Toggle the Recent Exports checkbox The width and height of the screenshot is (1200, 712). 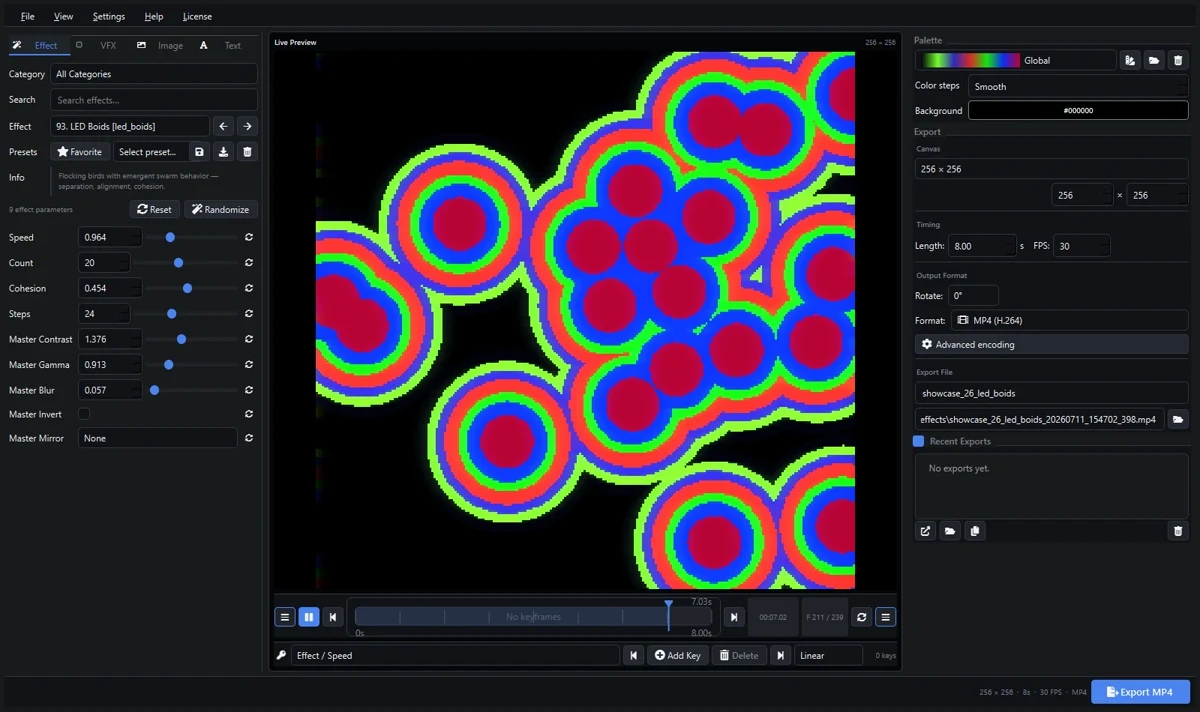point(919,441)
